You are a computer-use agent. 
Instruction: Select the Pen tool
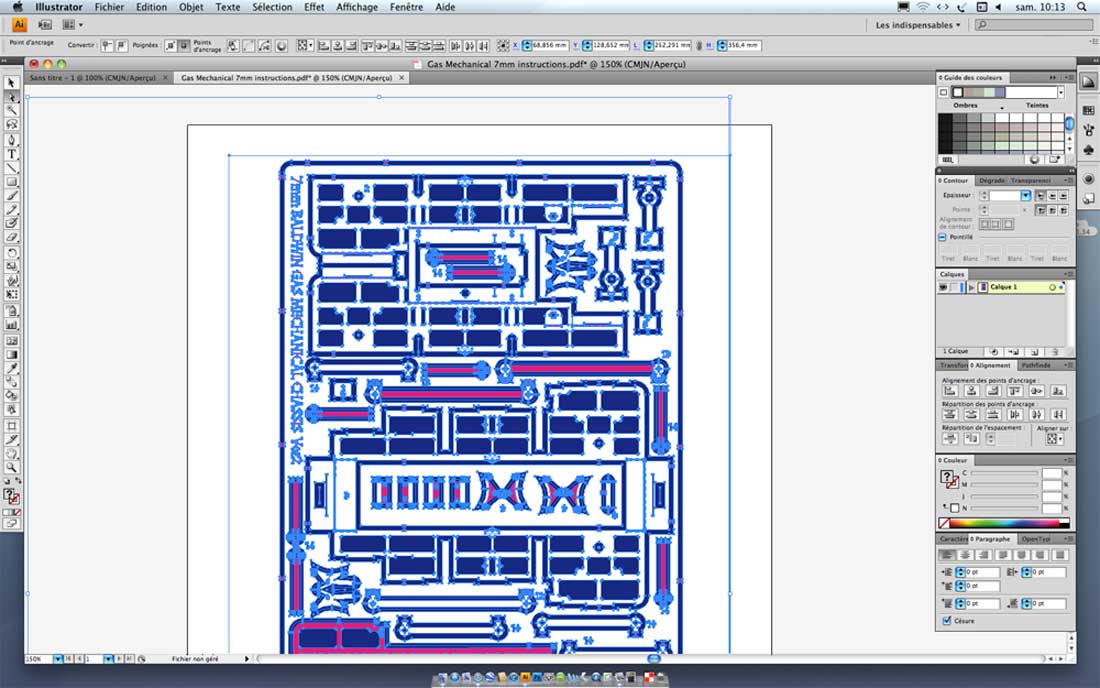coord(11,140)
